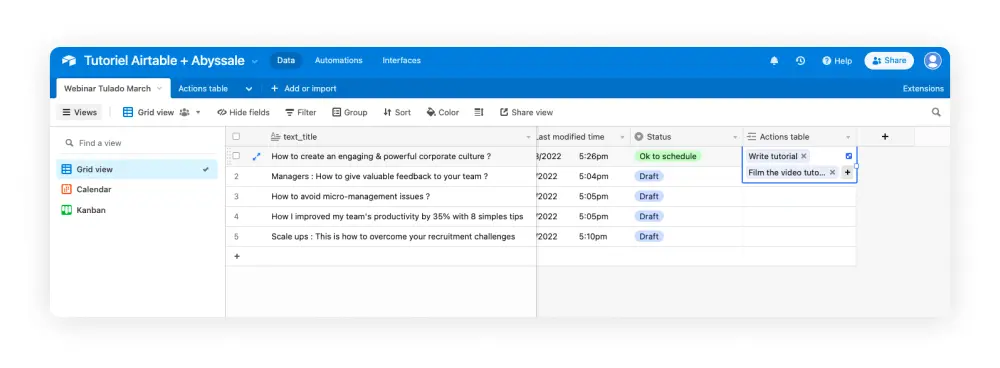Expand the Actions table tab dropdown chevron

pyautogui.click(x=249, y=89)
